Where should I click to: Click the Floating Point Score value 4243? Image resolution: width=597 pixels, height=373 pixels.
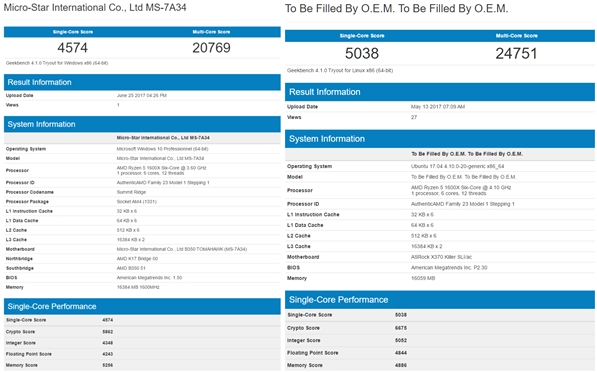[108, 354]
